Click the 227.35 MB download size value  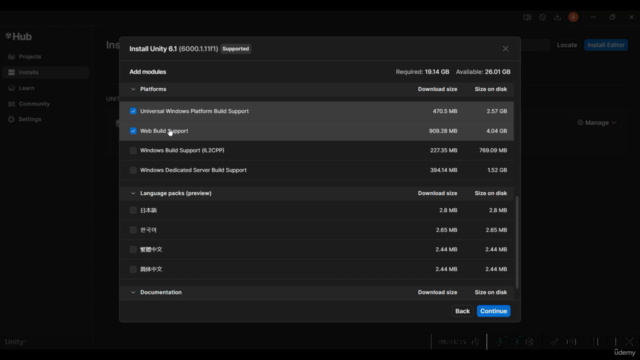point(443,151)
